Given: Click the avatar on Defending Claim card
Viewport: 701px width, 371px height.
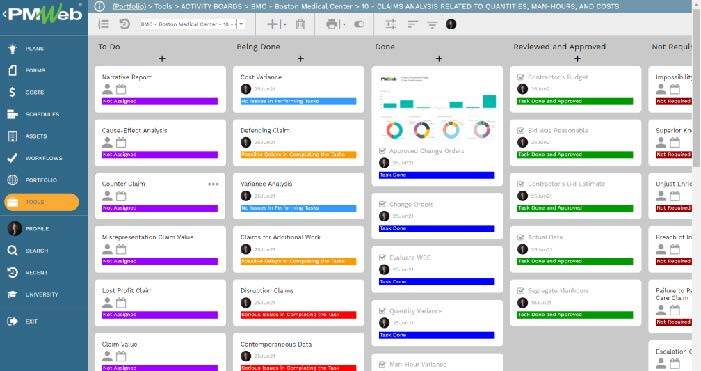Looking at the screenshot, I should (x=246, y=142).
